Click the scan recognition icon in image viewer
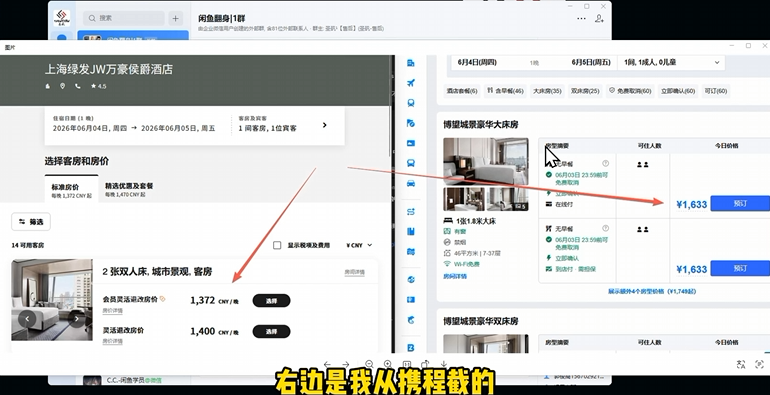The height and width of the screenshot is (395, 770). 759,364
